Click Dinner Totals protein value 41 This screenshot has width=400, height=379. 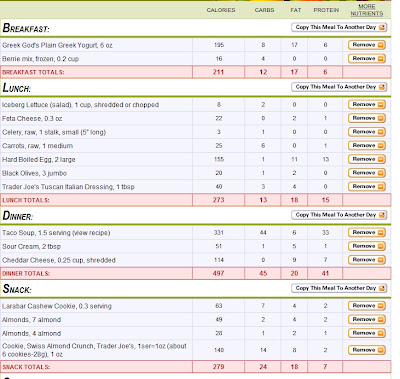click(x=325, y=273)
